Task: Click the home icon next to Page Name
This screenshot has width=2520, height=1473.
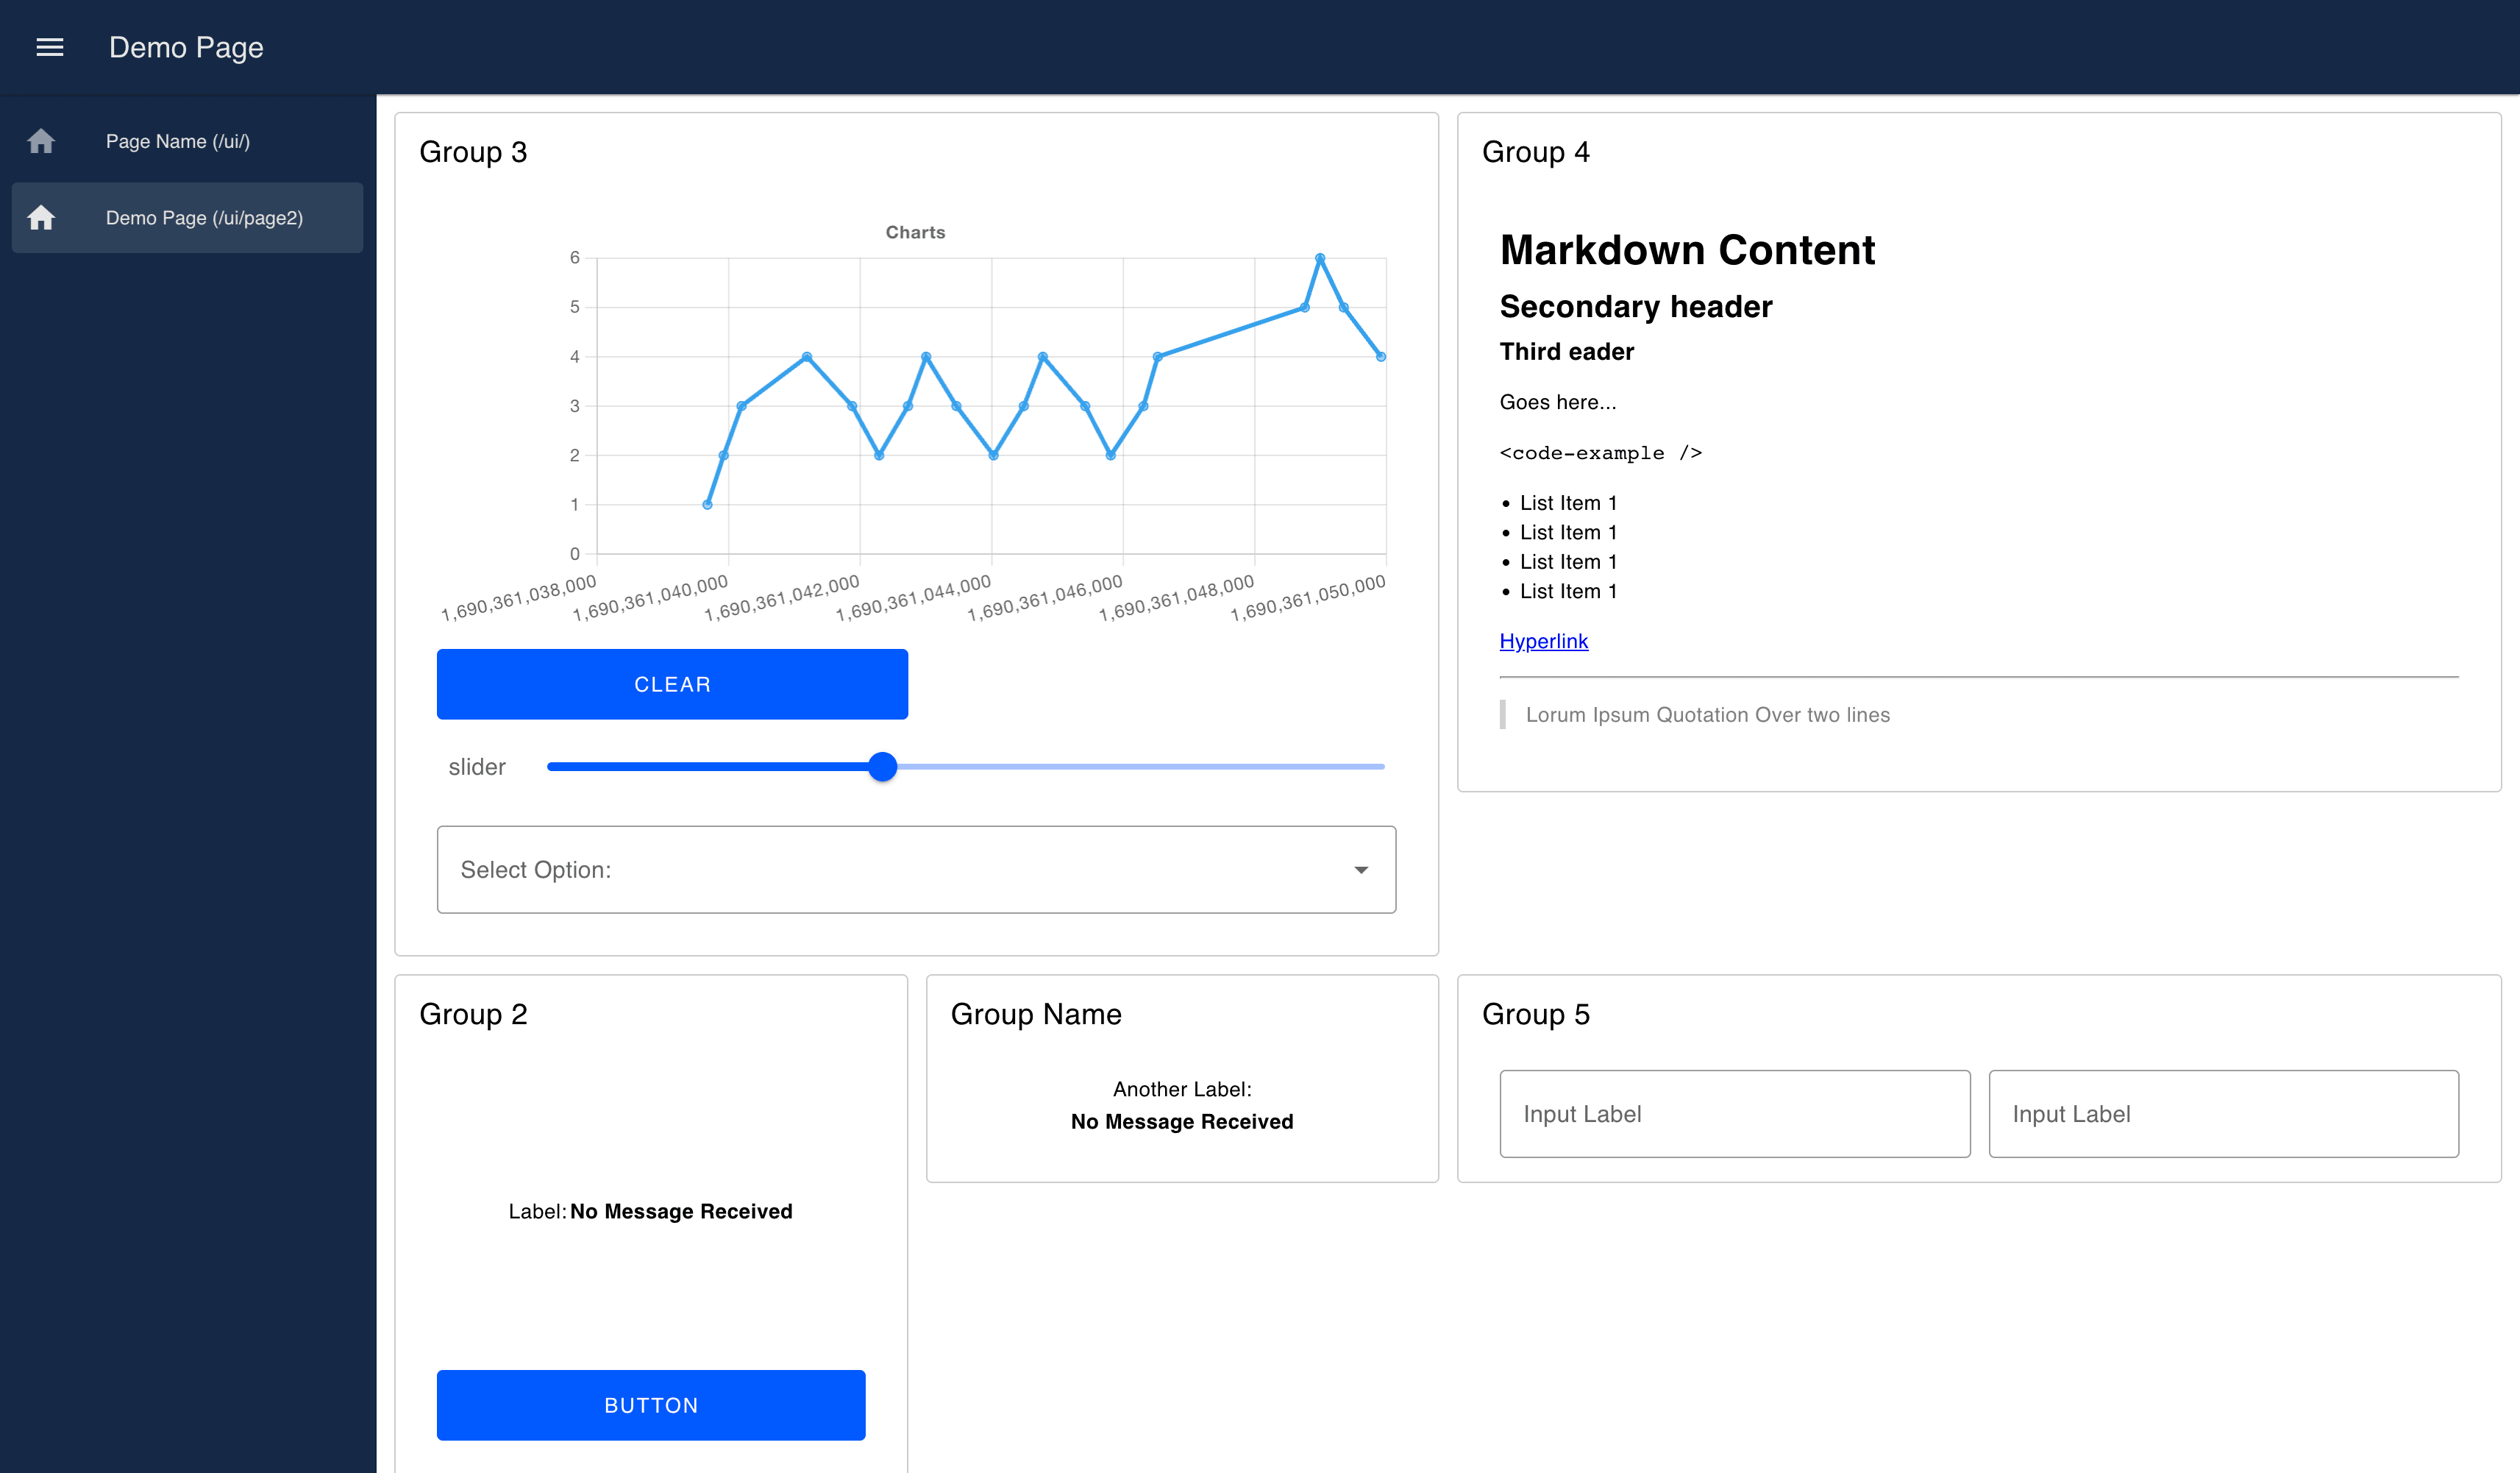Action: [42, 141]
